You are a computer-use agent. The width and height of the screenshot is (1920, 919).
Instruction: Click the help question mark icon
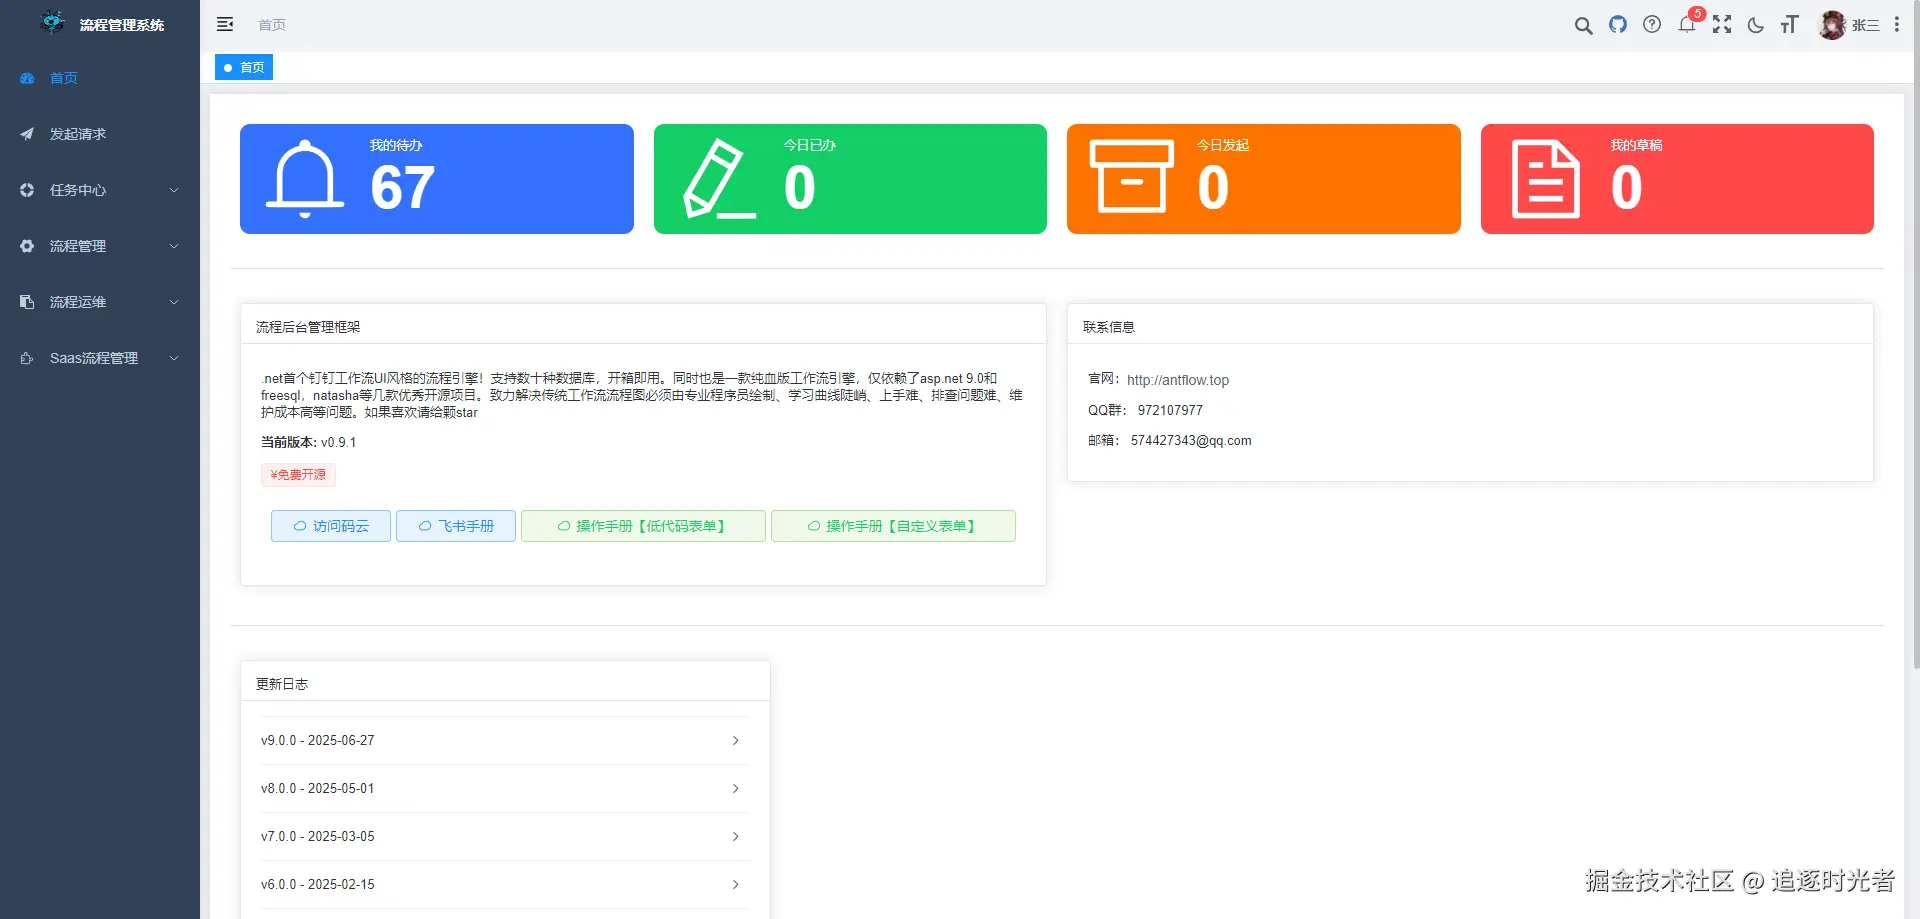(x=1652, y=24)
